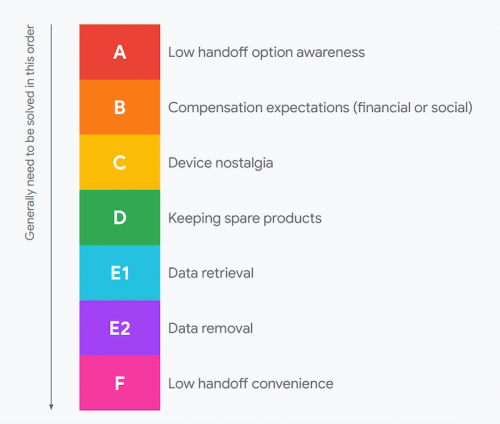
Task: Click the letter F in pink block
Action: point(120,383)
